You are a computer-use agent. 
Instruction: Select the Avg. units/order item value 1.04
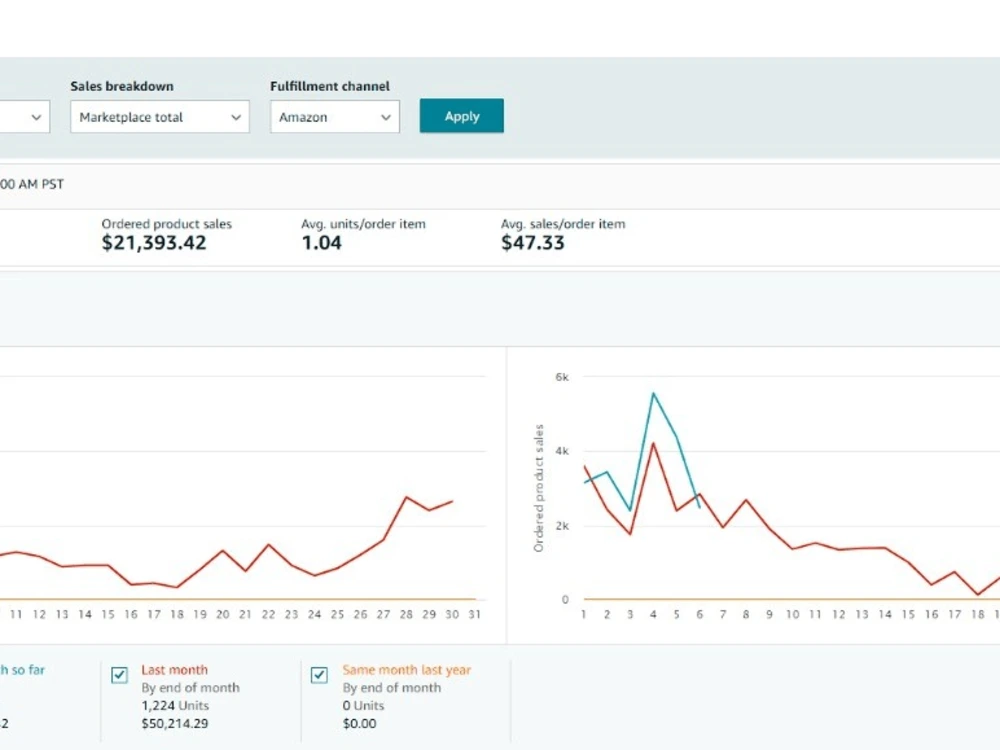[x=321, y=243]
